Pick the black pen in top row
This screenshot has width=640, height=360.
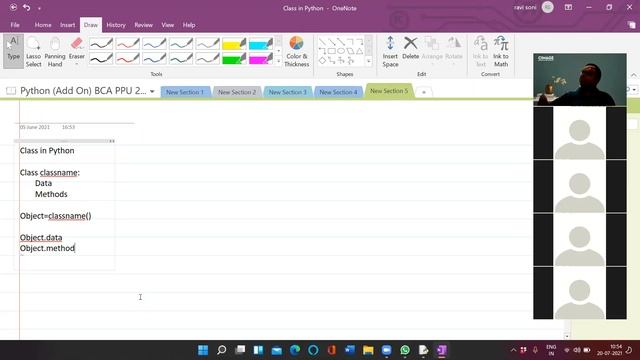(x=101, y=43)
